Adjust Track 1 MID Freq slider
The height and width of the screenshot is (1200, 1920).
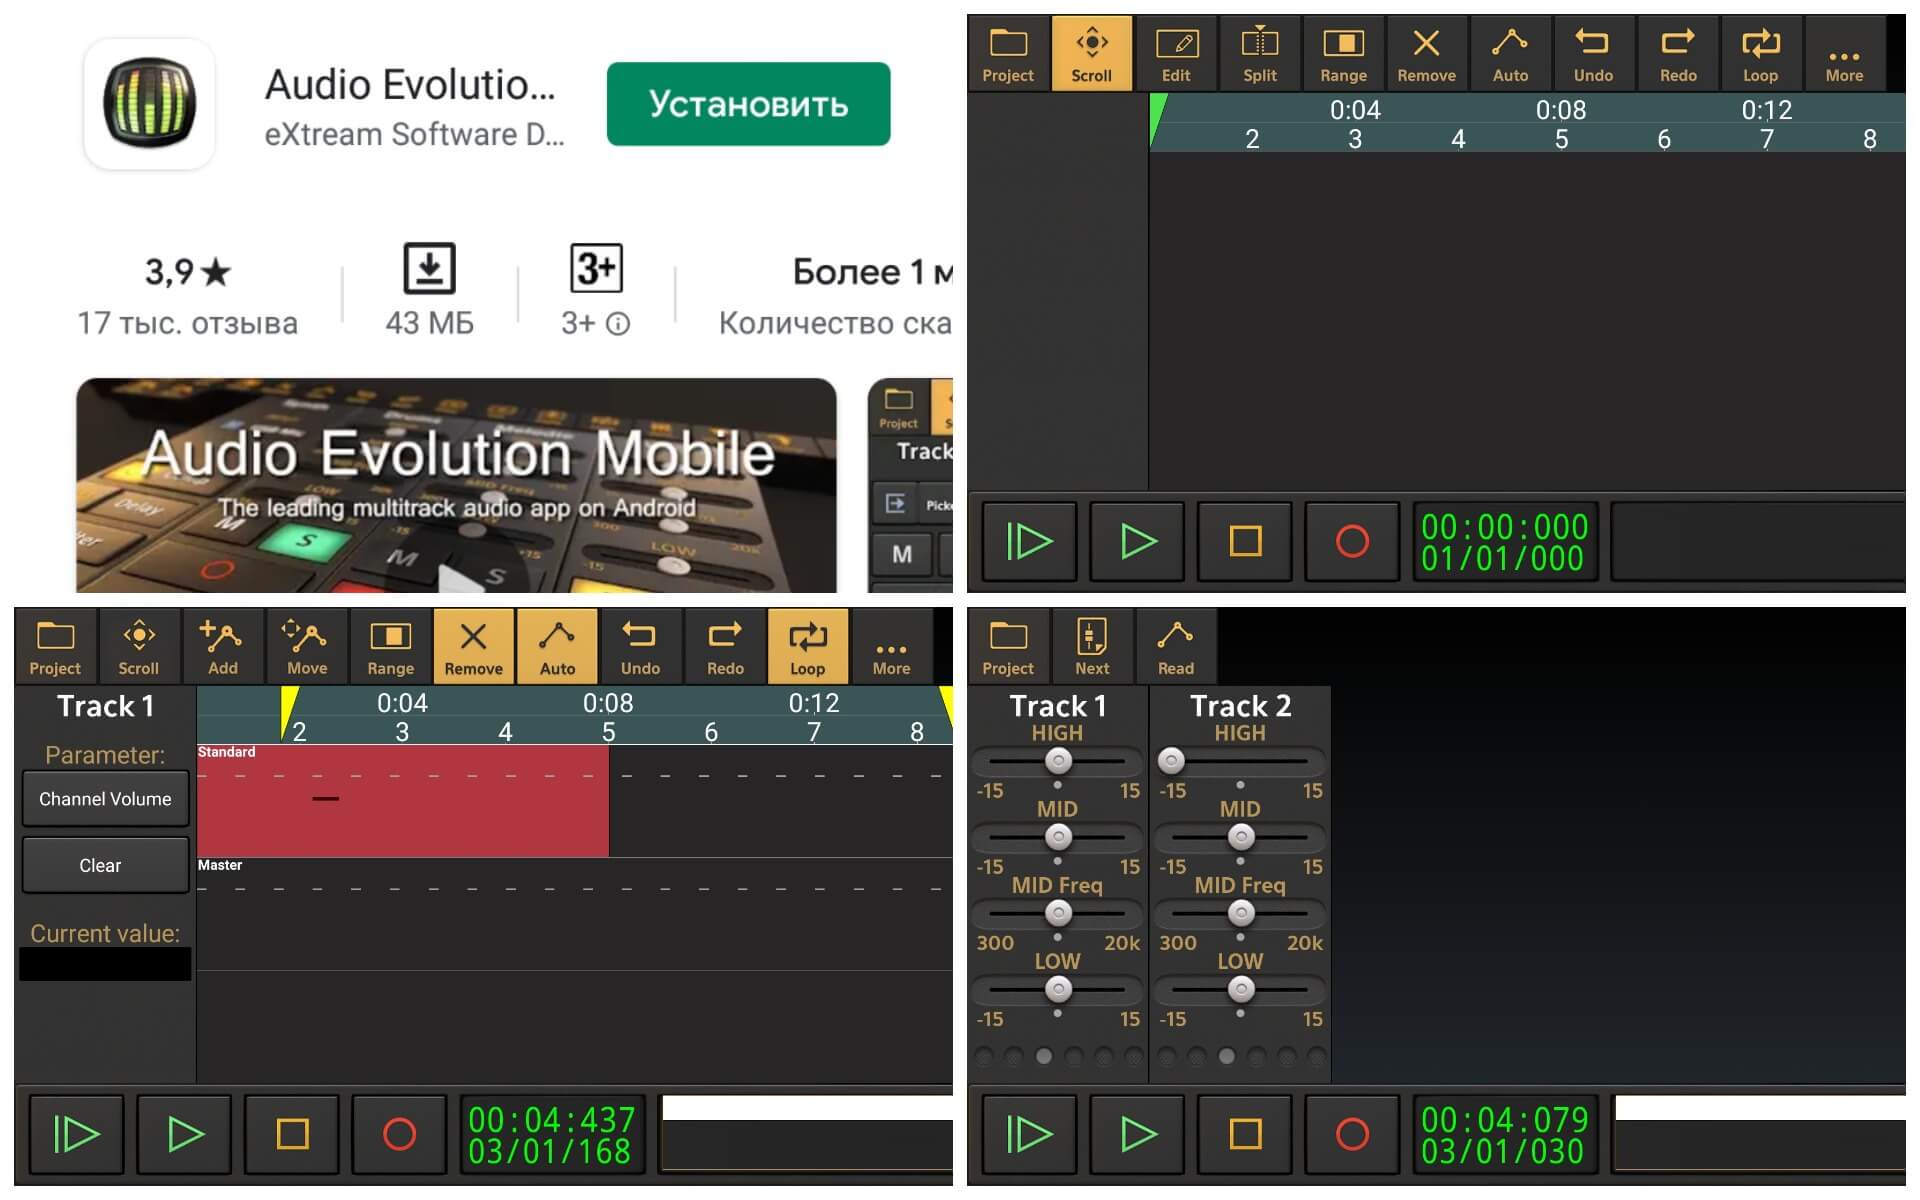click(1058, 914)
